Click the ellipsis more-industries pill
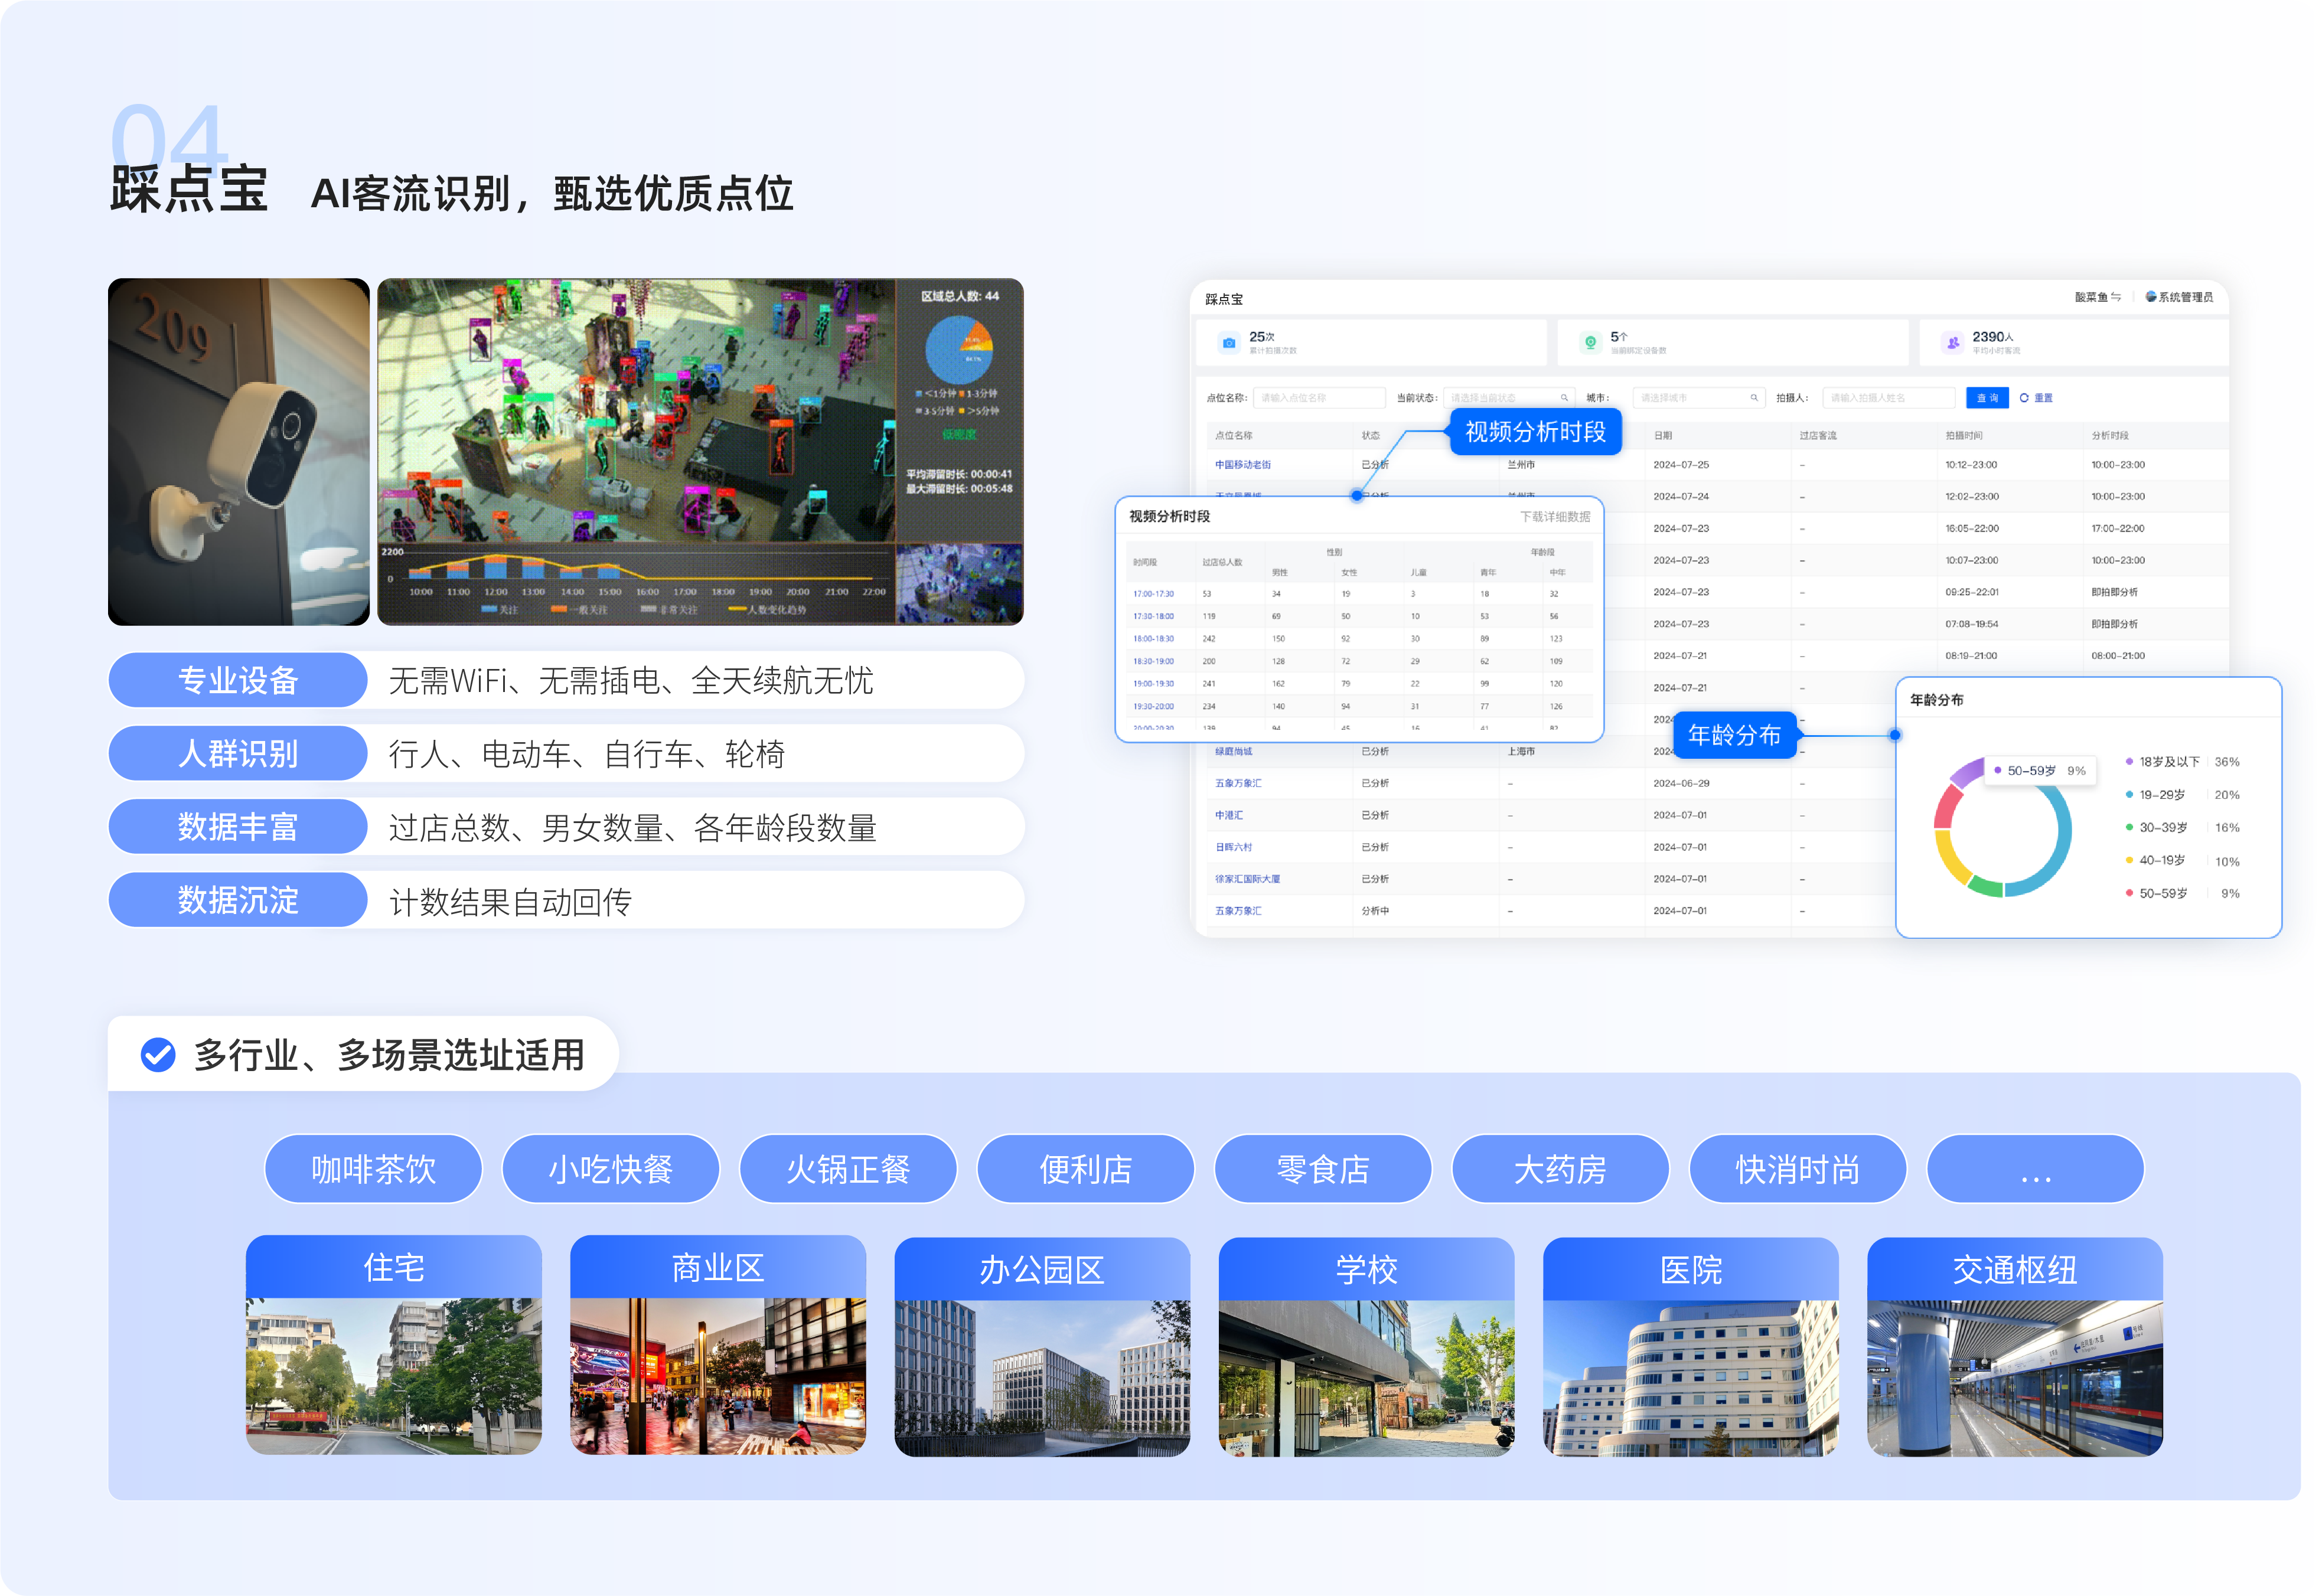This screenshot has height=1596, width=2319. click(x=2035, y=1169)
